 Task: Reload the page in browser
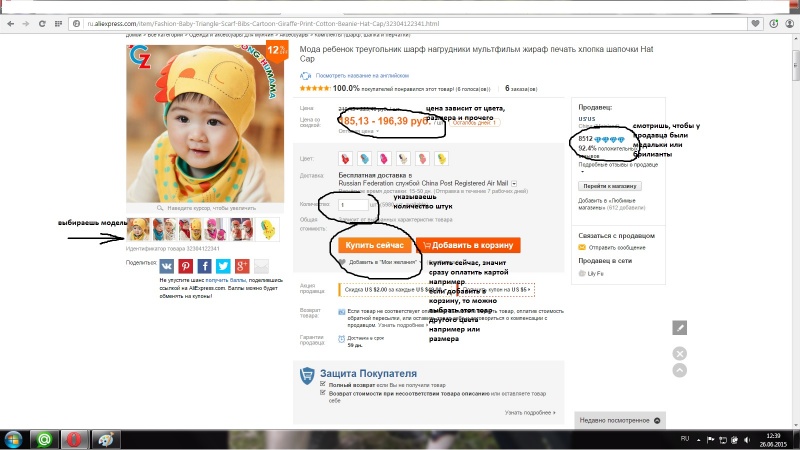42,23
